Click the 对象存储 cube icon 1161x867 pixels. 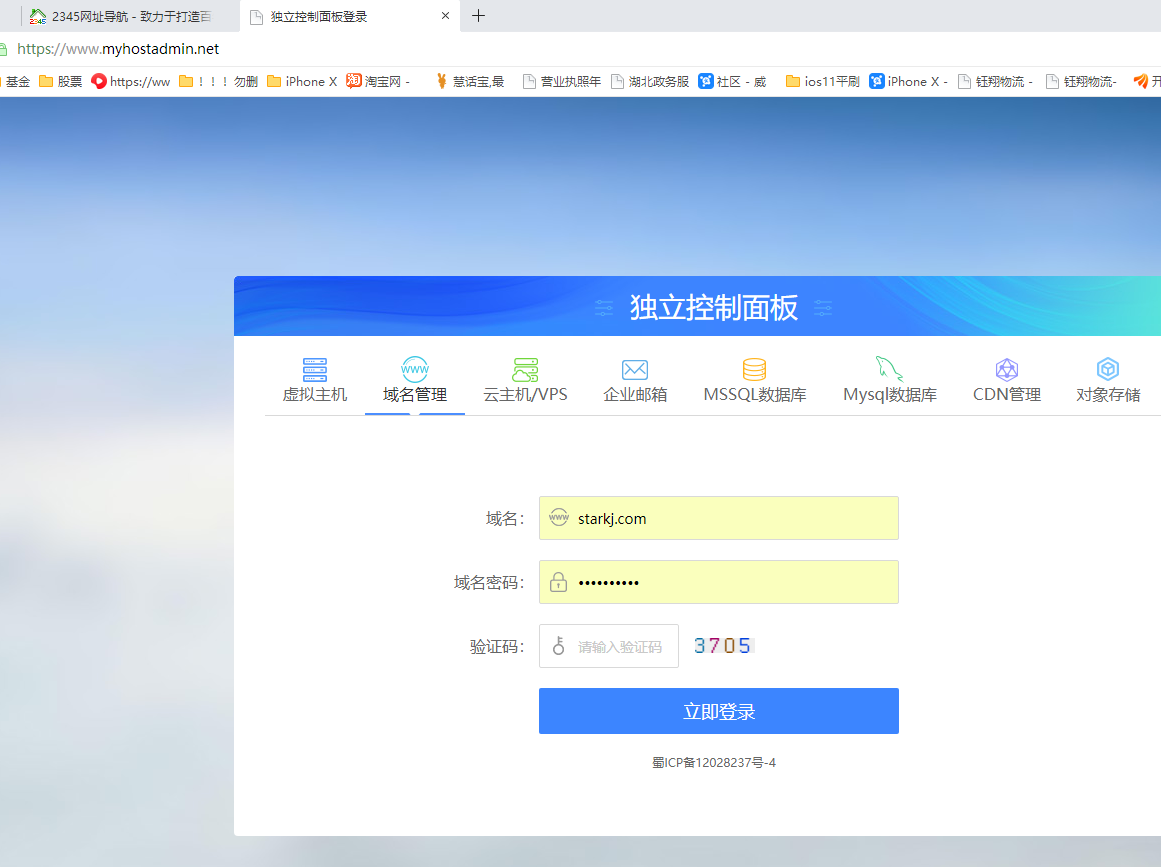(1108, 369)
